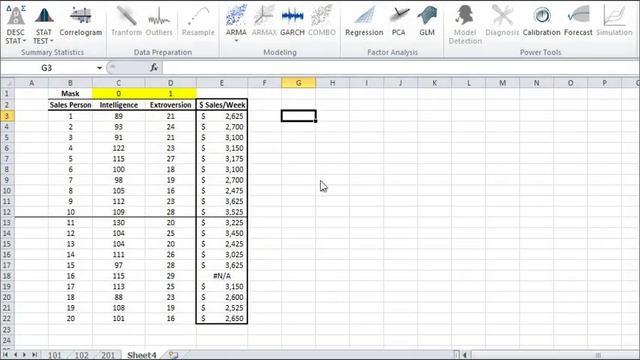Viewport: 640px width, 360px height.
Task: Expand the ARMA dropdown arrow
Action: coord(236,41)
